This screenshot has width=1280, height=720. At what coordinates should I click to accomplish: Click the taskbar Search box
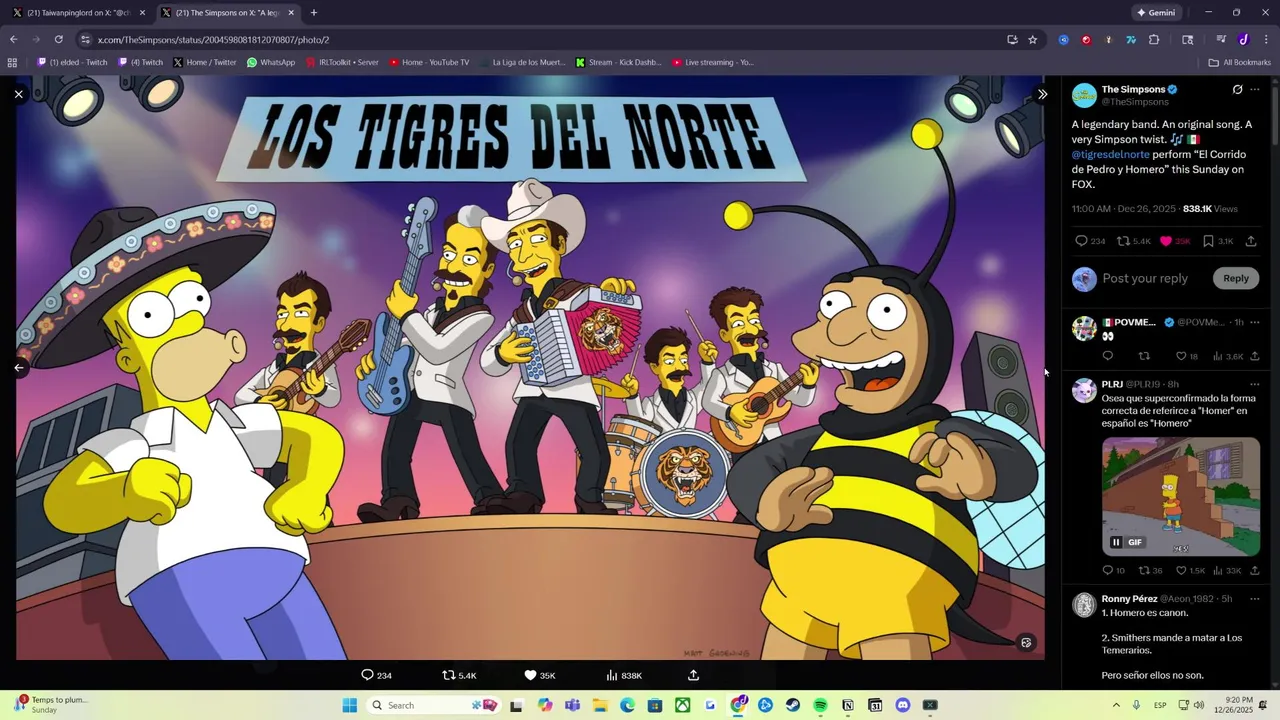point(434,705)
